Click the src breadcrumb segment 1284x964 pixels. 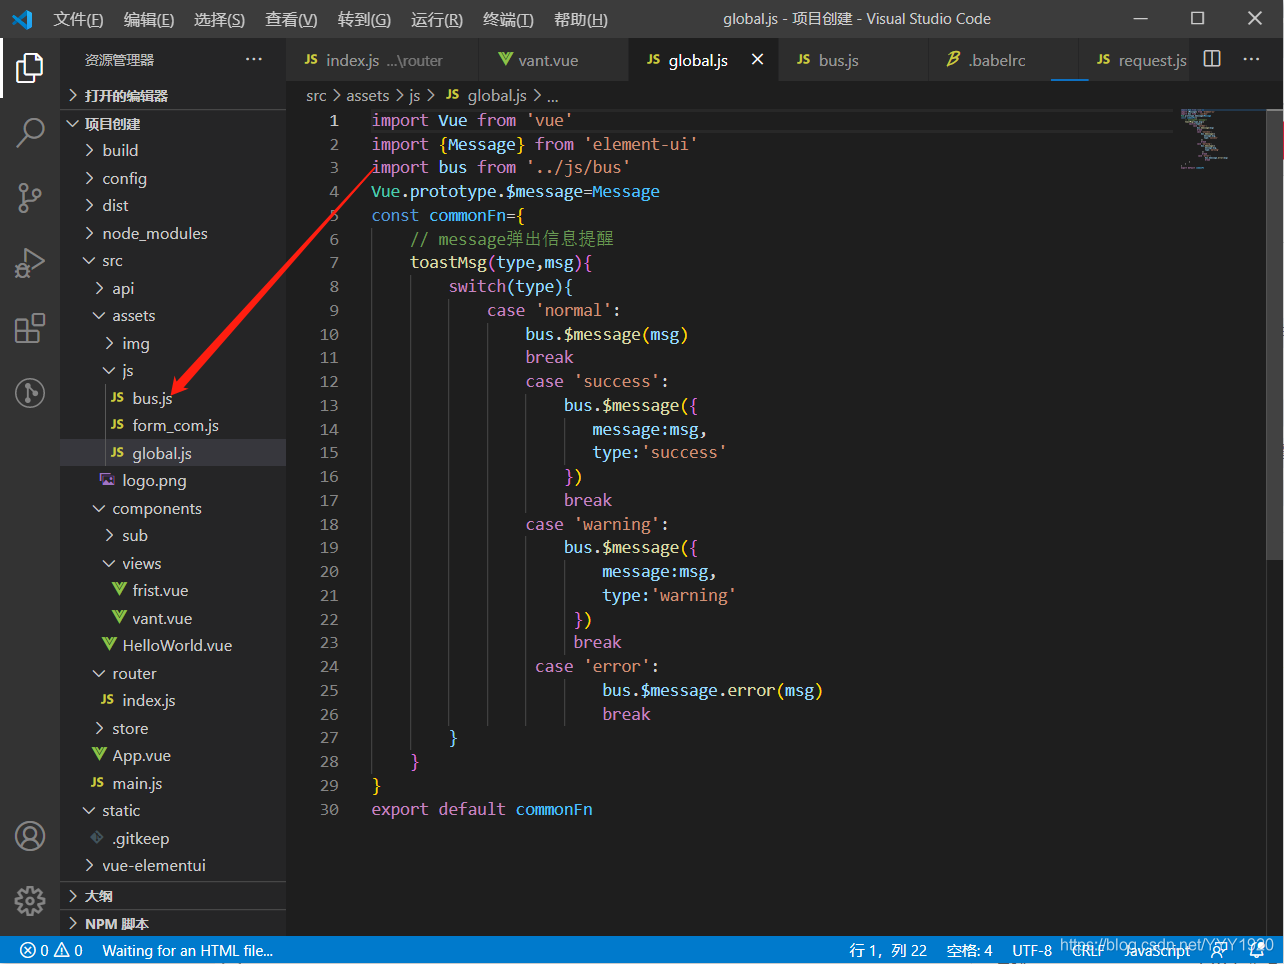(316, 95)
